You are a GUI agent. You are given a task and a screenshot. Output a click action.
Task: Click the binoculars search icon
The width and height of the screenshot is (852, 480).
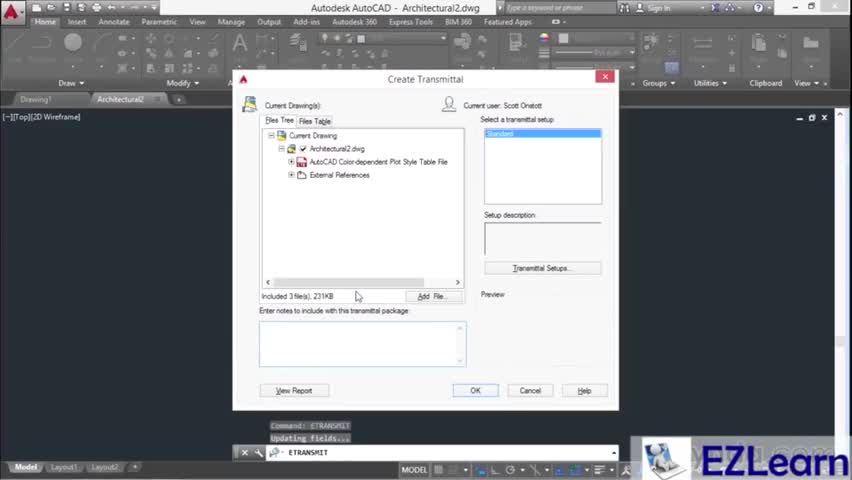pyautogui.click(x=624, y=8)
